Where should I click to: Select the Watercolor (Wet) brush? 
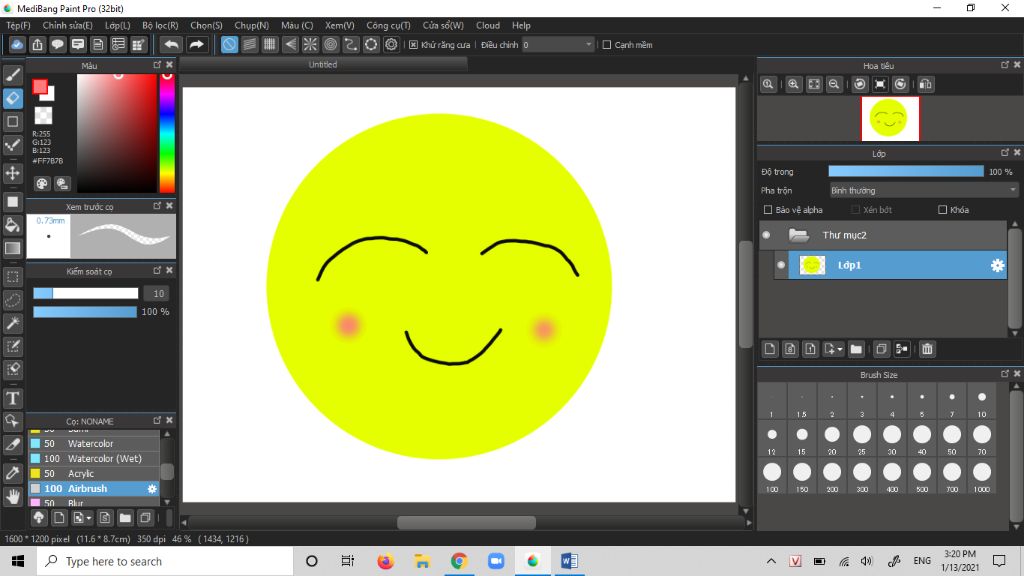(94, 458)
